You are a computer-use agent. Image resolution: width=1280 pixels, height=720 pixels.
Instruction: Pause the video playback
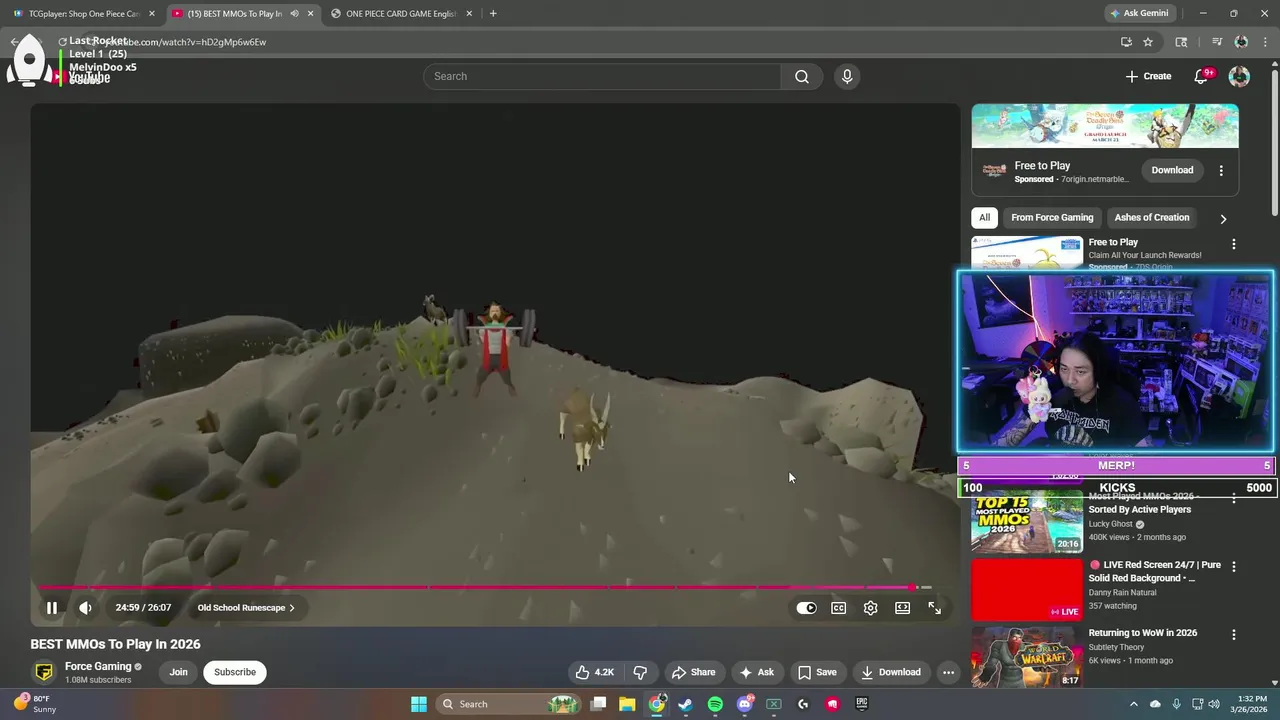coord(52,608)
